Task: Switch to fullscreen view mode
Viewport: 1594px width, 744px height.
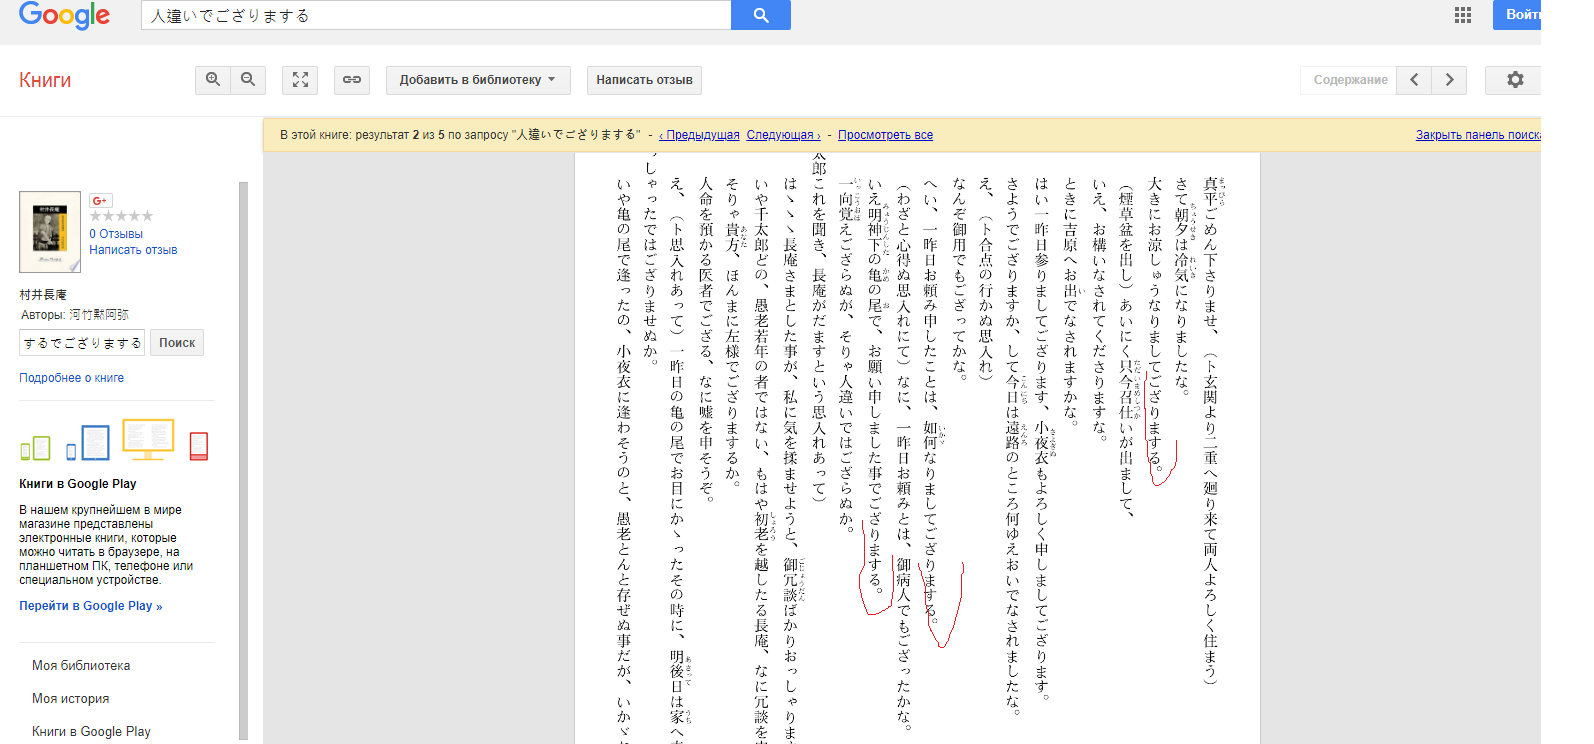Action: 300,80
